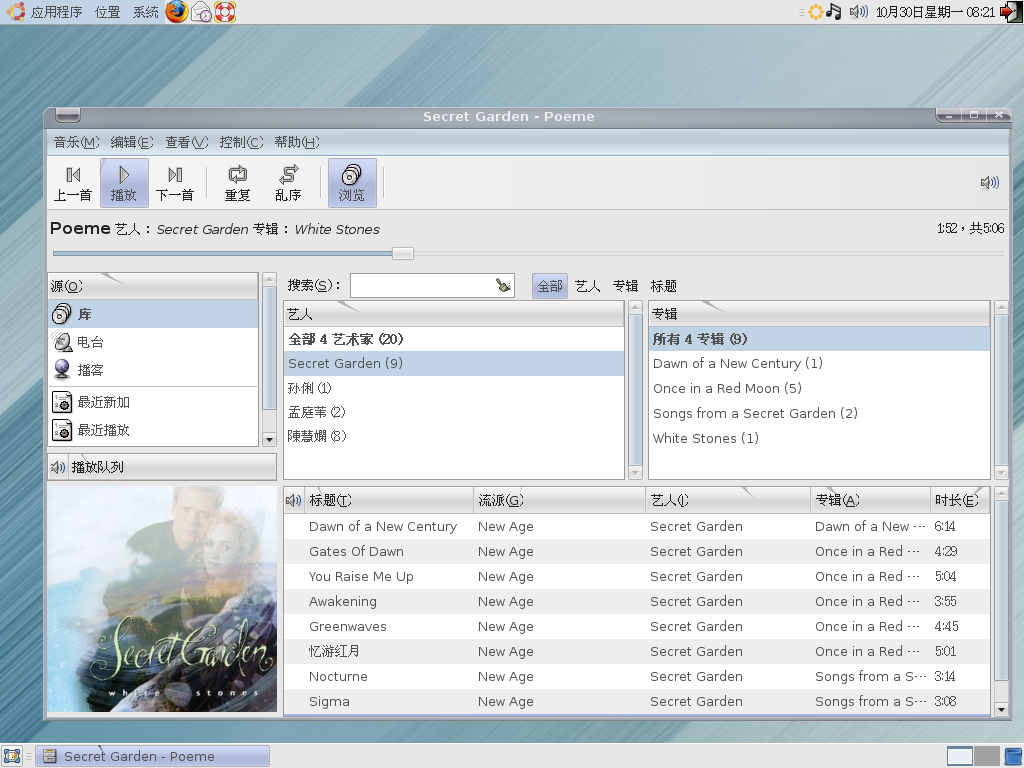Toggle Shuffle (乱序) mode
Screen dimensions: 1024x768
click(288, 183)
